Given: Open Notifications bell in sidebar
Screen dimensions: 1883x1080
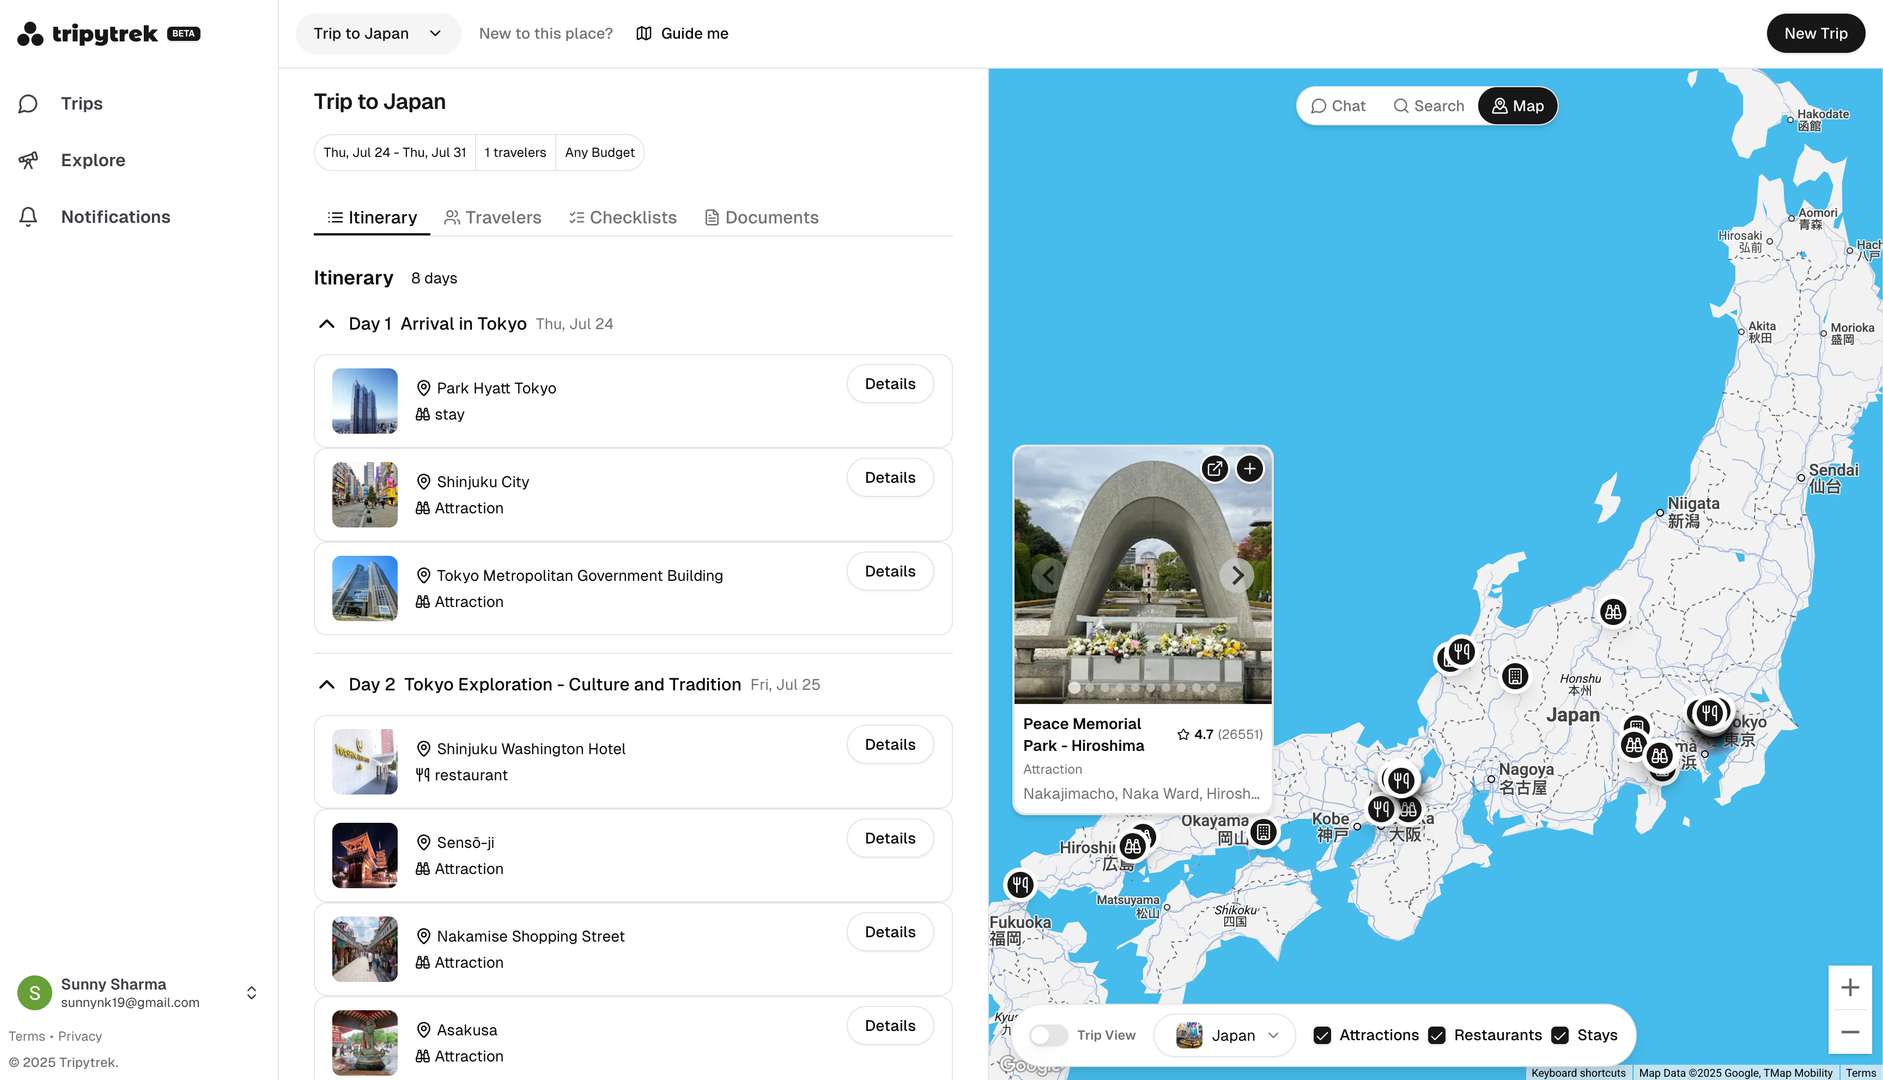Looking at the screenshot, I should (29, 217).
